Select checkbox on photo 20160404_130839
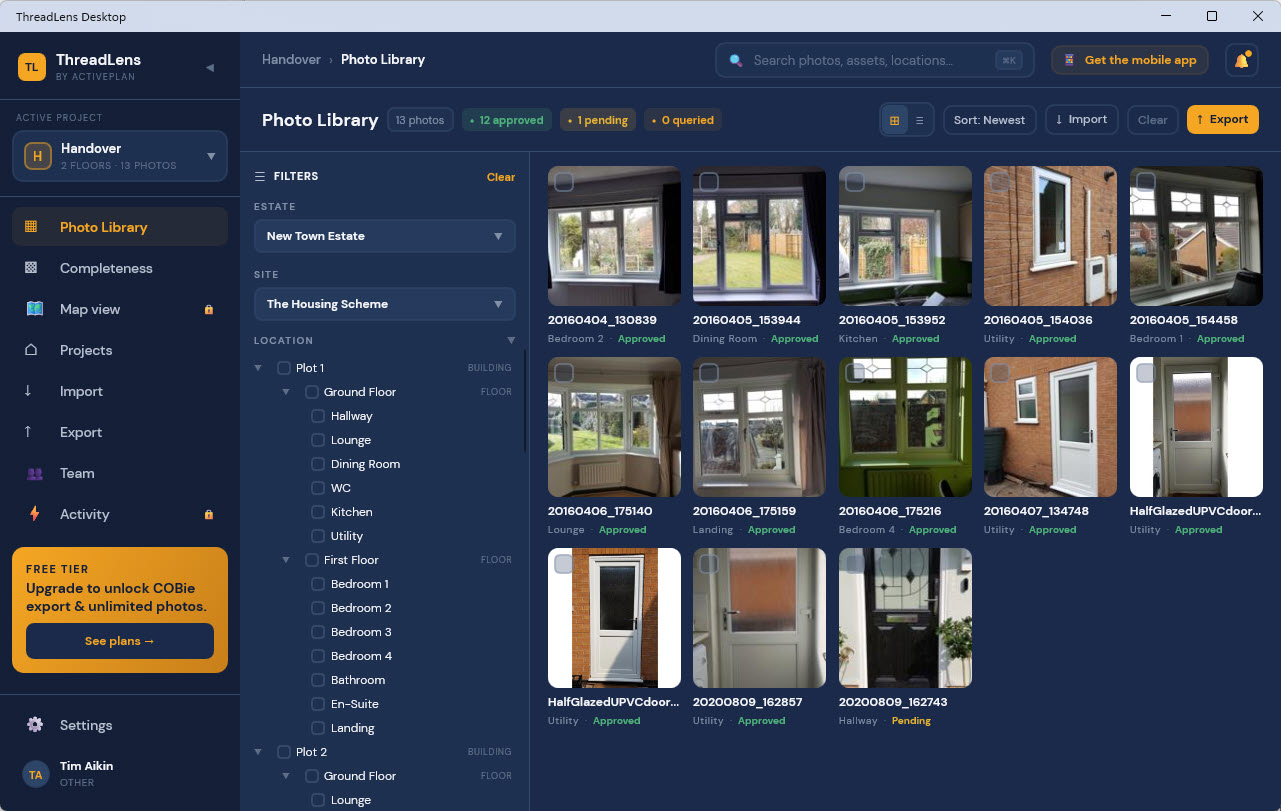 (564, 182)
